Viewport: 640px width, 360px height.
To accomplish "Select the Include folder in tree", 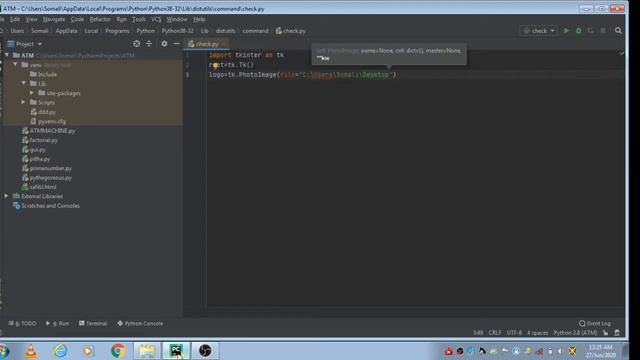I will tap(47, 74).
